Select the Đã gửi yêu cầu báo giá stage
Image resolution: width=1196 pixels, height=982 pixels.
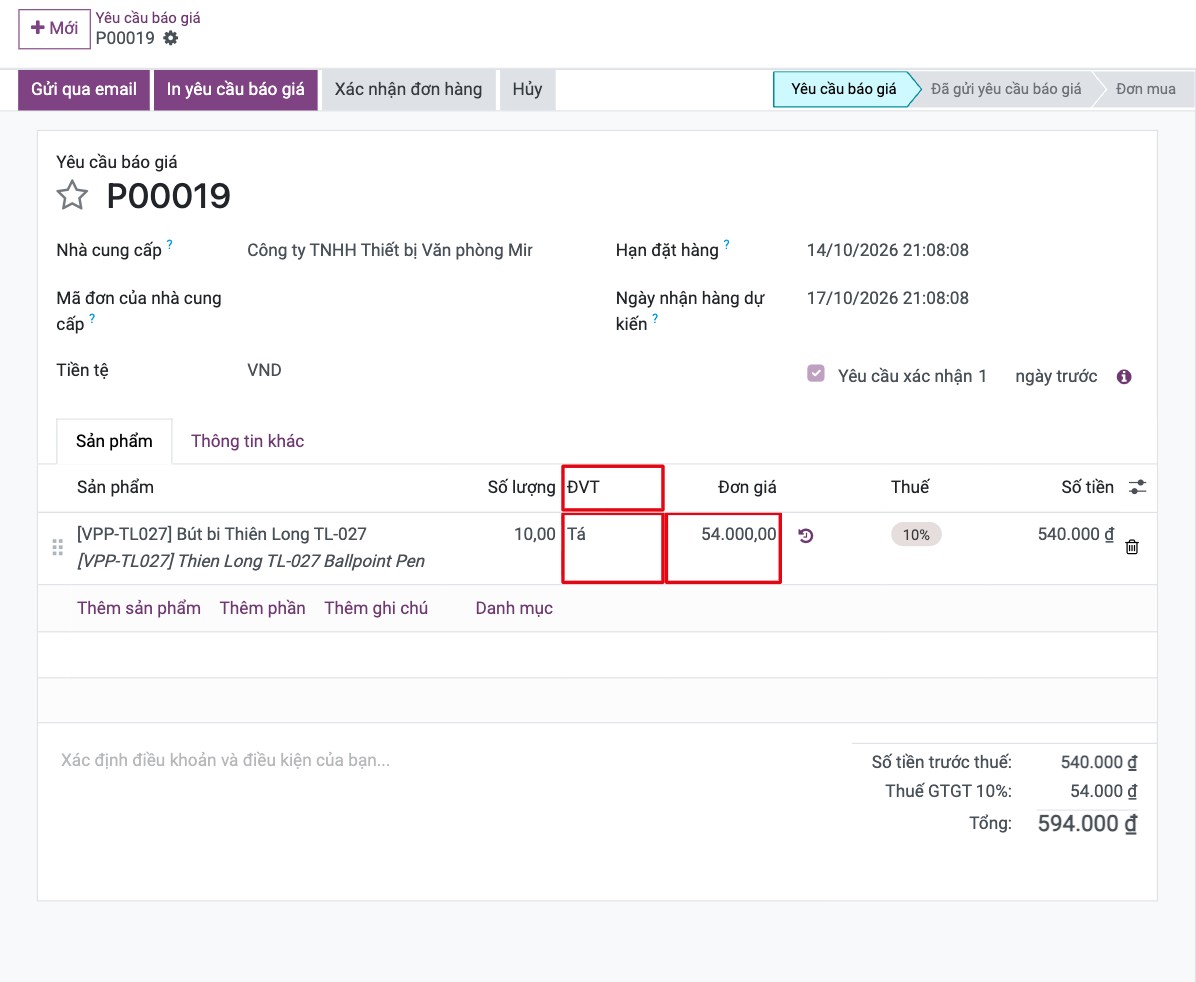[x=1005, y=89]
